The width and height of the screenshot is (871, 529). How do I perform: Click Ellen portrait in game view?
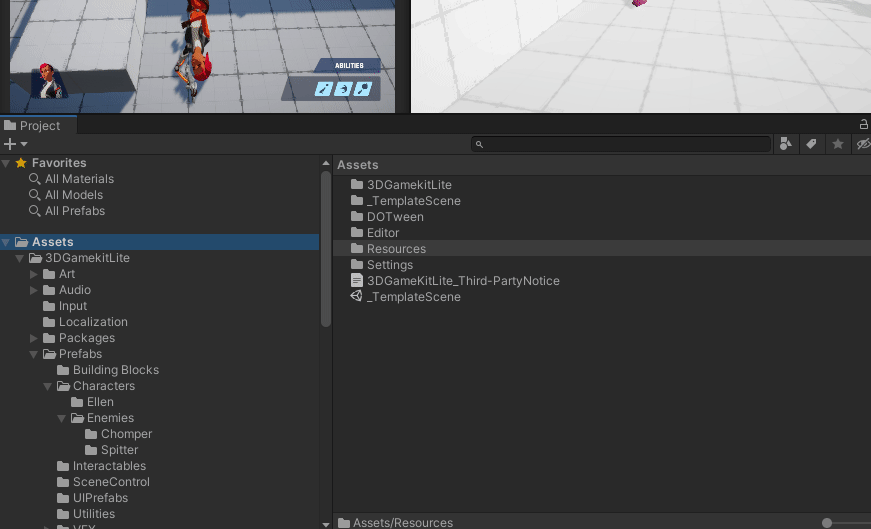49,81
